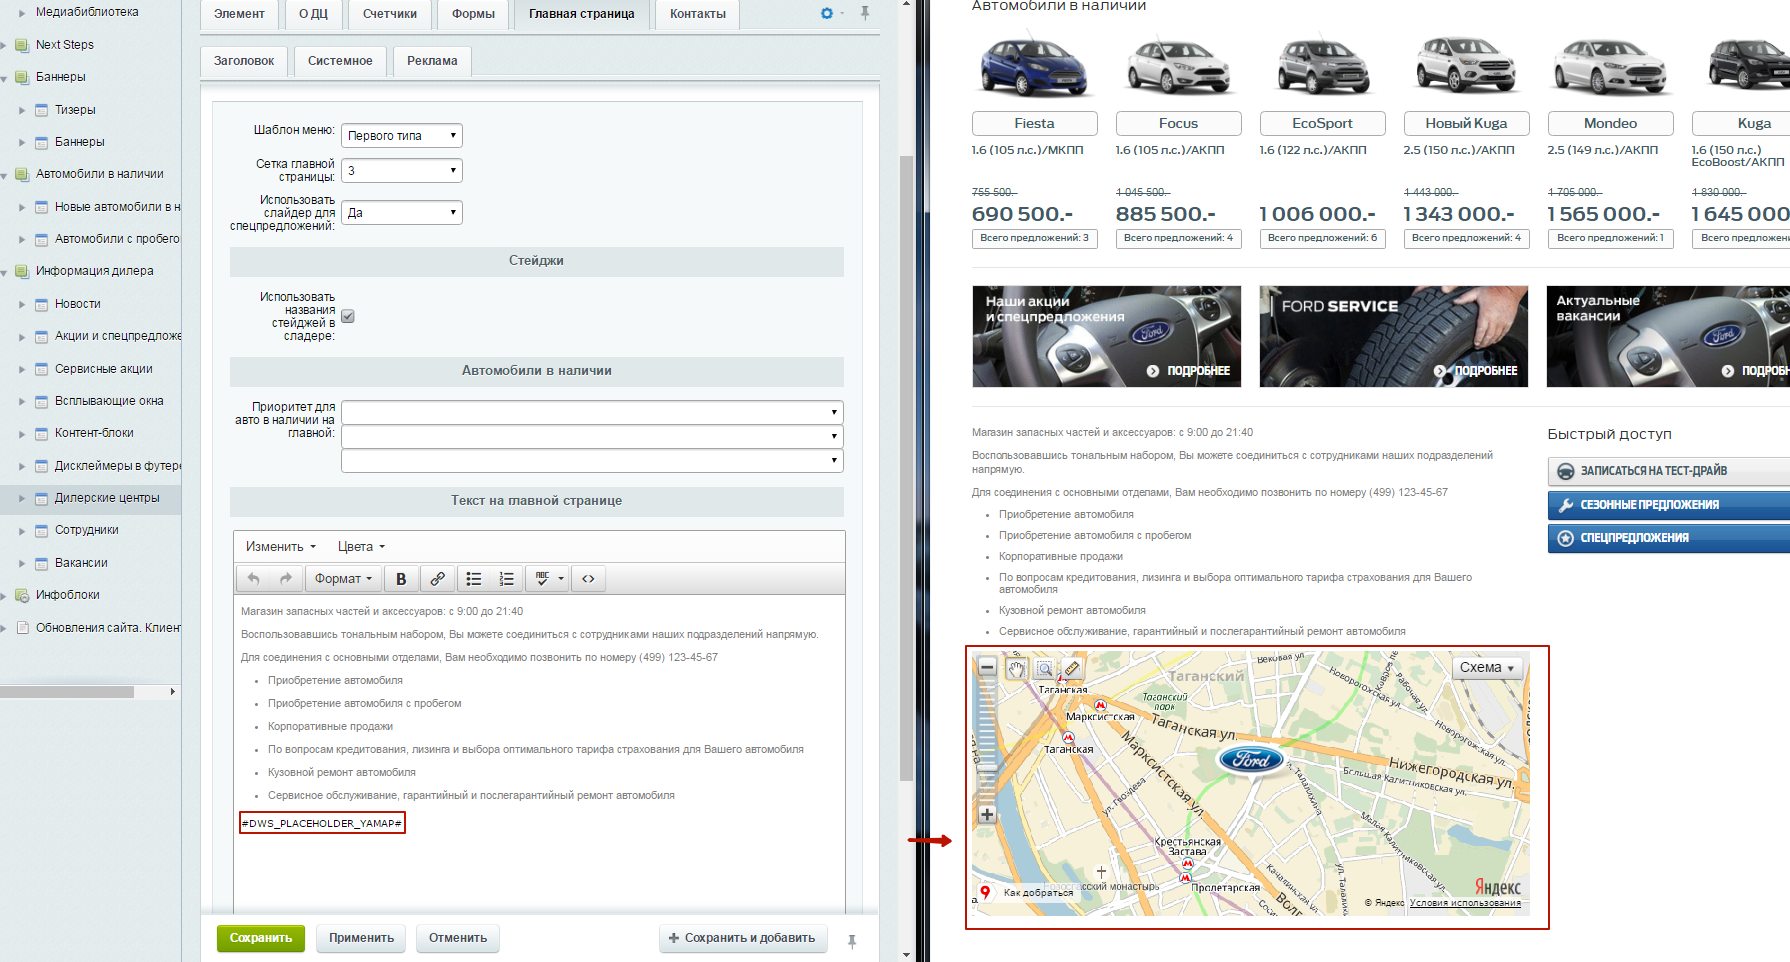Click the Тизеры list icon in tree

pyautogui.click(x=41, y=110)
